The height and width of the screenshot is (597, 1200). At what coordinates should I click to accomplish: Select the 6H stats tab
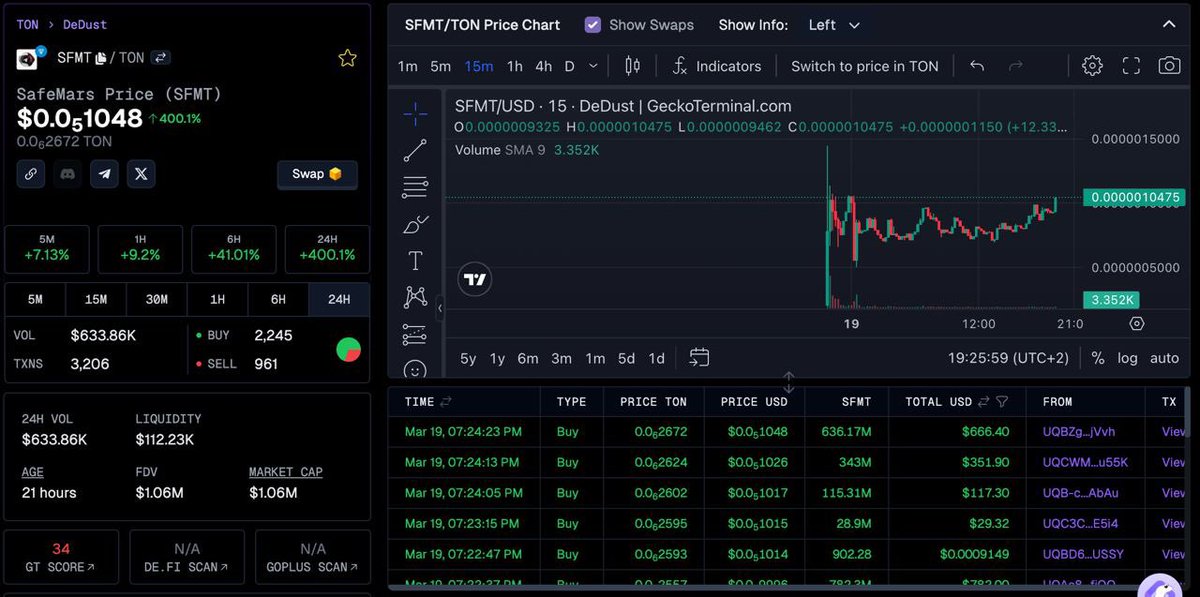click(278, 300)
